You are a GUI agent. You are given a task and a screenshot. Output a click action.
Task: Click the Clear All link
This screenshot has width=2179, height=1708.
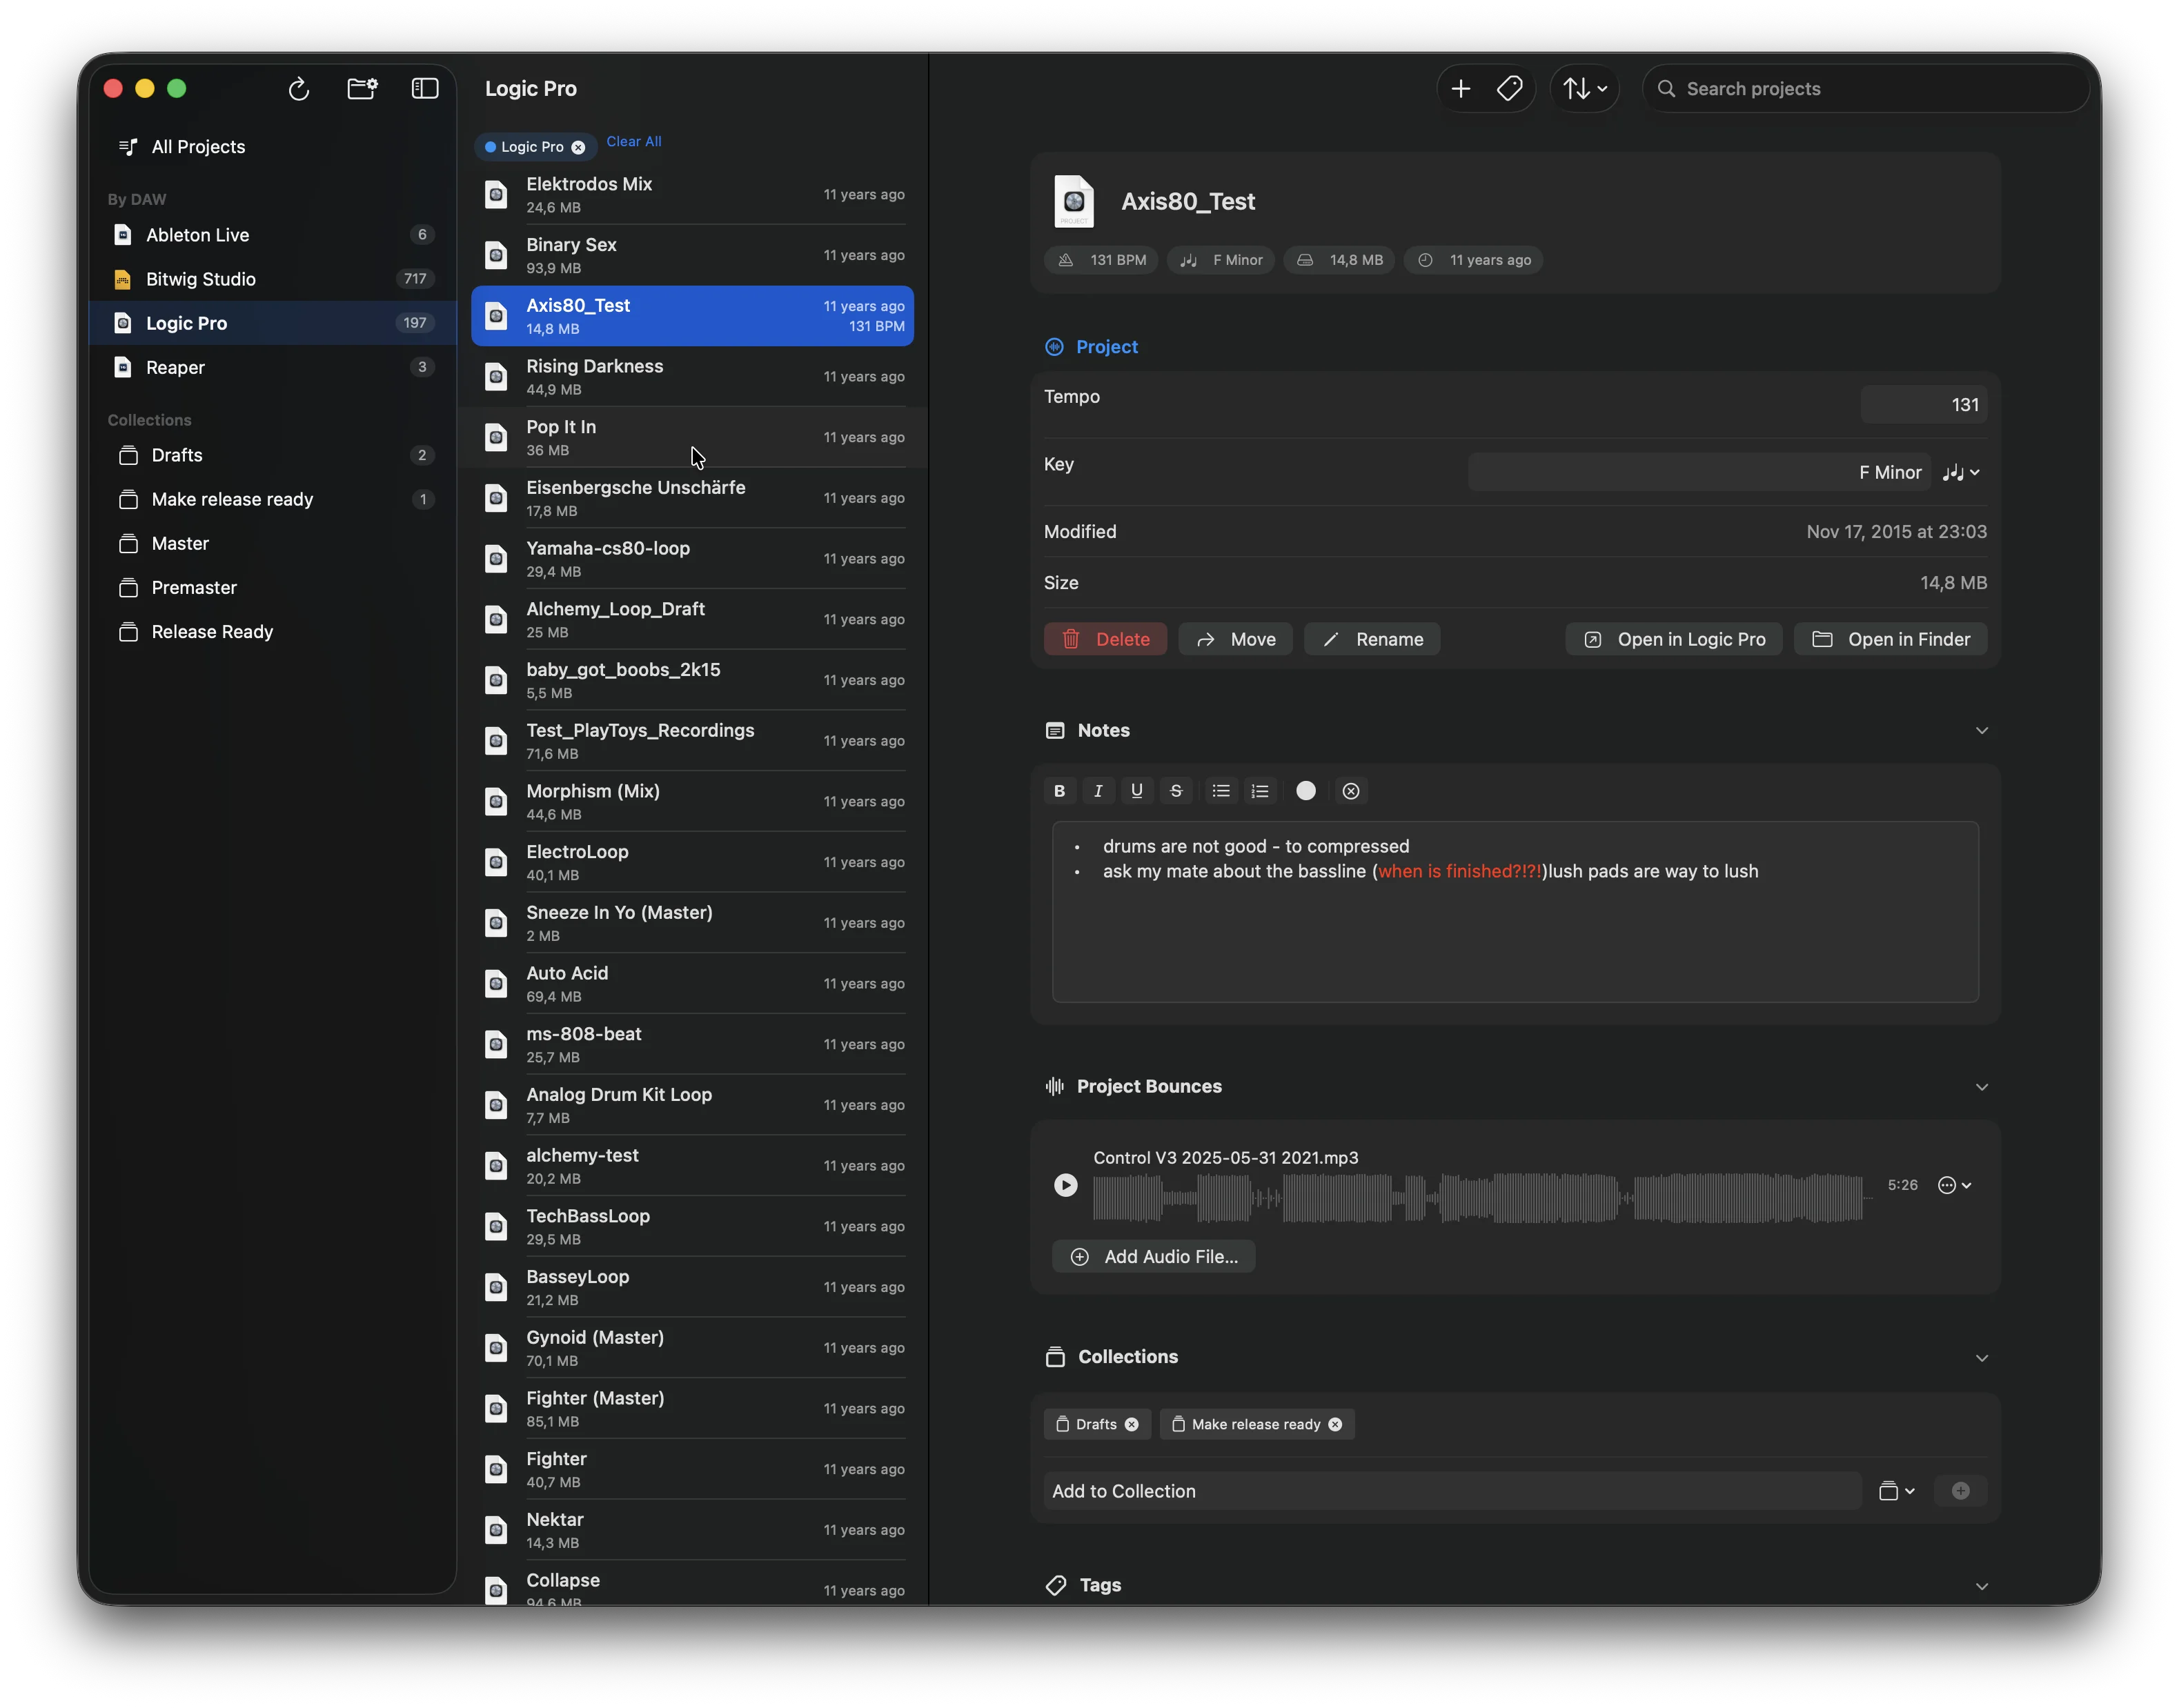[634, 141]
